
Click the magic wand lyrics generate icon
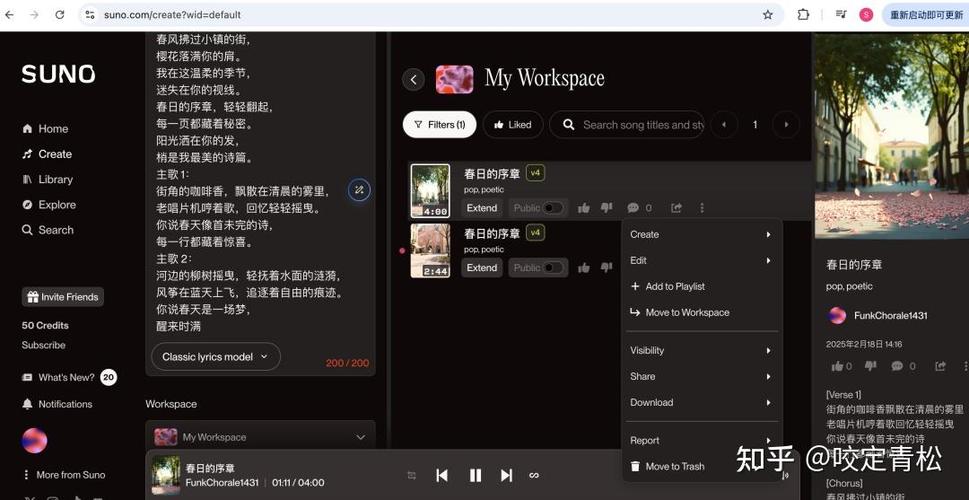pyautogui.click(x=359, y=190)
